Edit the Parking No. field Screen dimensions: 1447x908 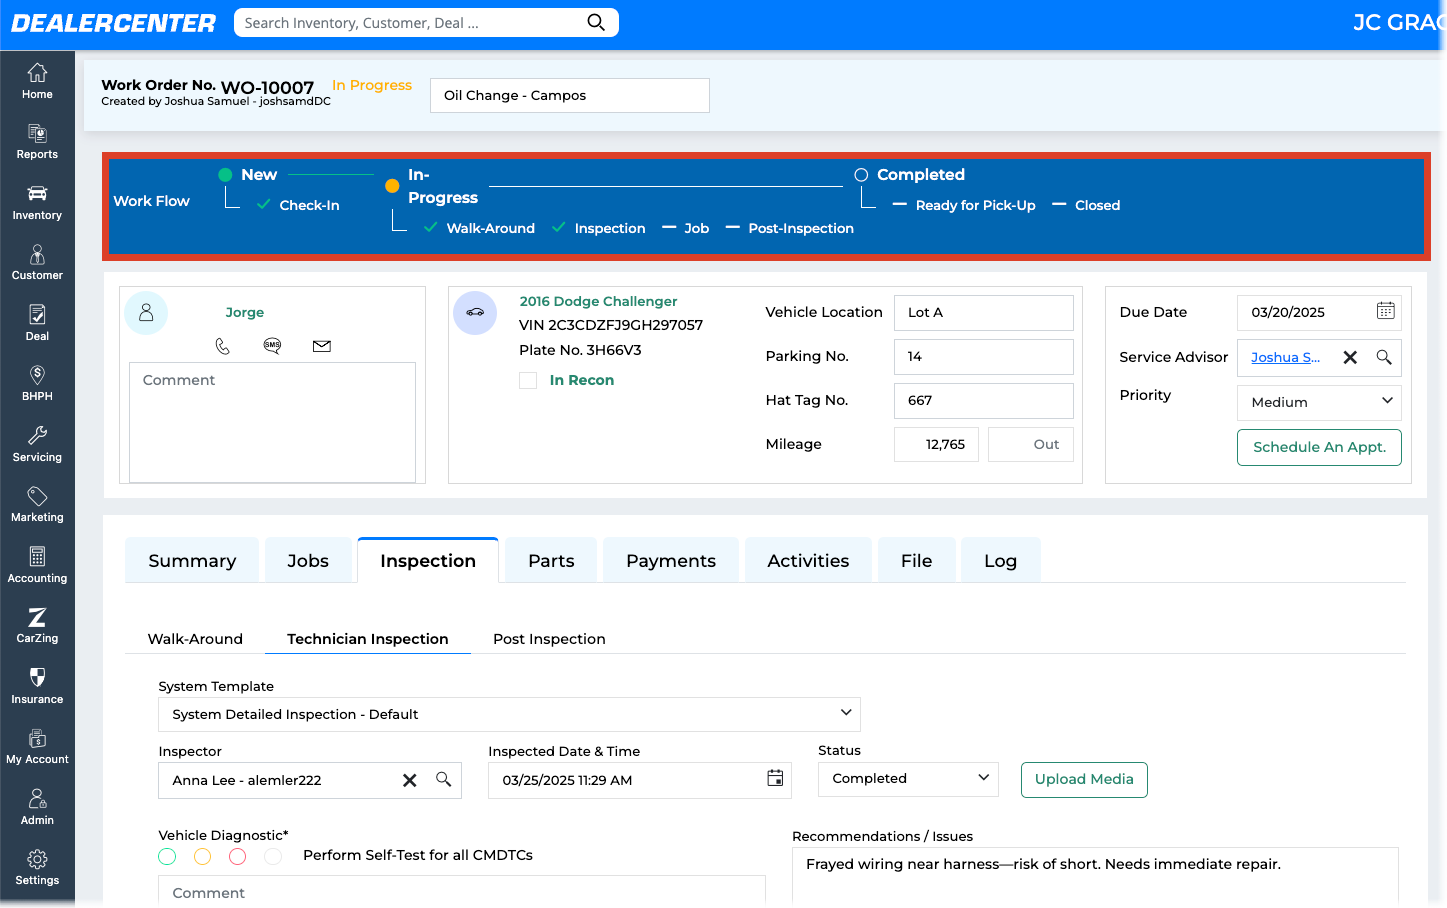tap(984, 356)
